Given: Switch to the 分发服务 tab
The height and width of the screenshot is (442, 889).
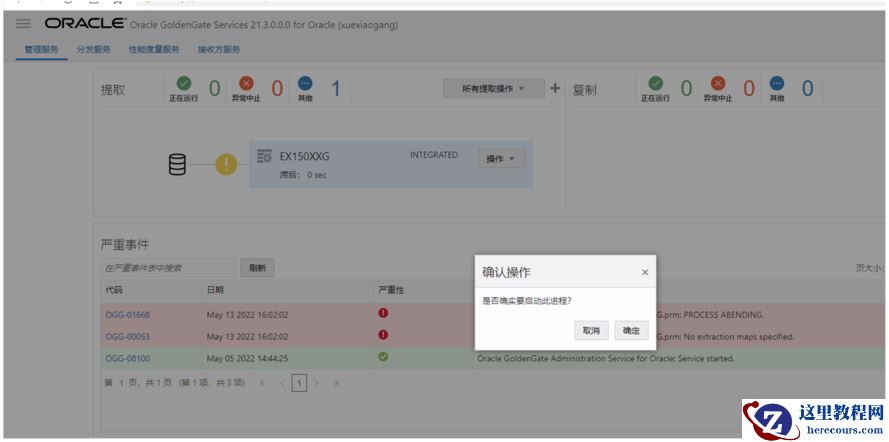Looking at the screenshot, I should click(x=94, y=49).
